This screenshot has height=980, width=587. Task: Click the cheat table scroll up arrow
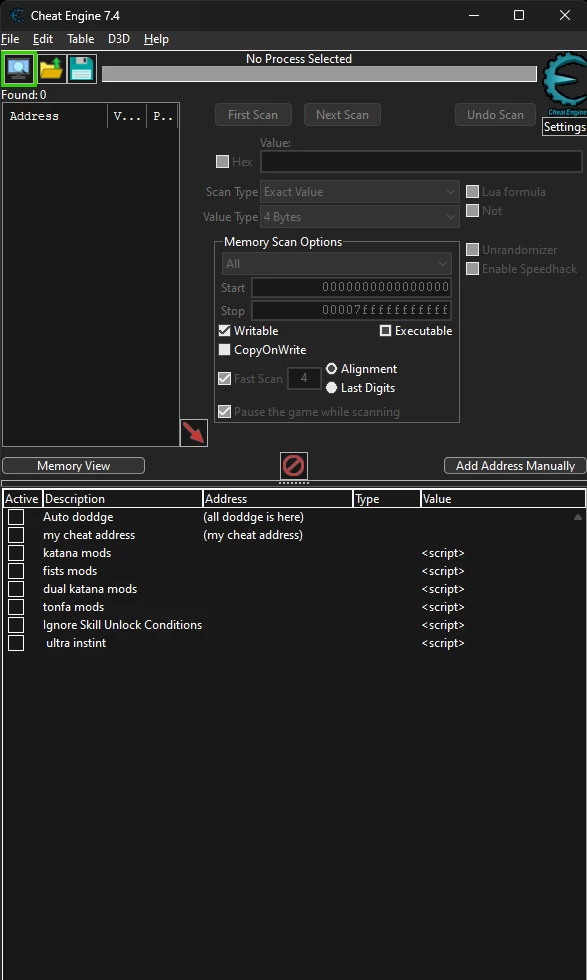(578, 517)
